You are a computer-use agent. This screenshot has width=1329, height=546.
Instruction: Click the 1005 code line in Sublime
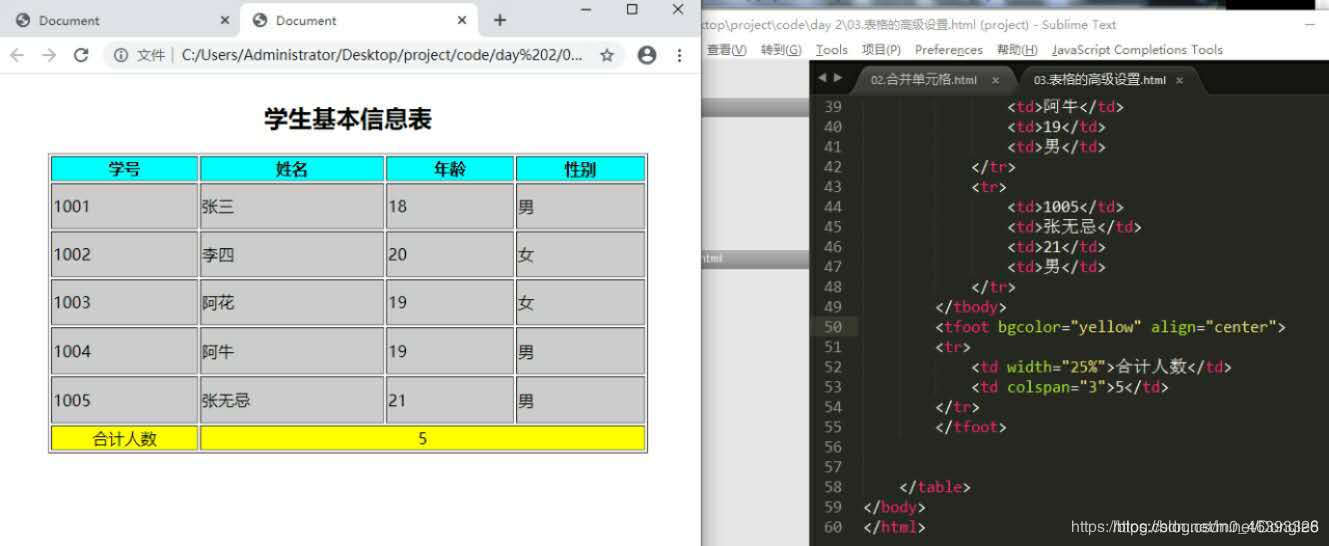click(x=1066, y=207)
